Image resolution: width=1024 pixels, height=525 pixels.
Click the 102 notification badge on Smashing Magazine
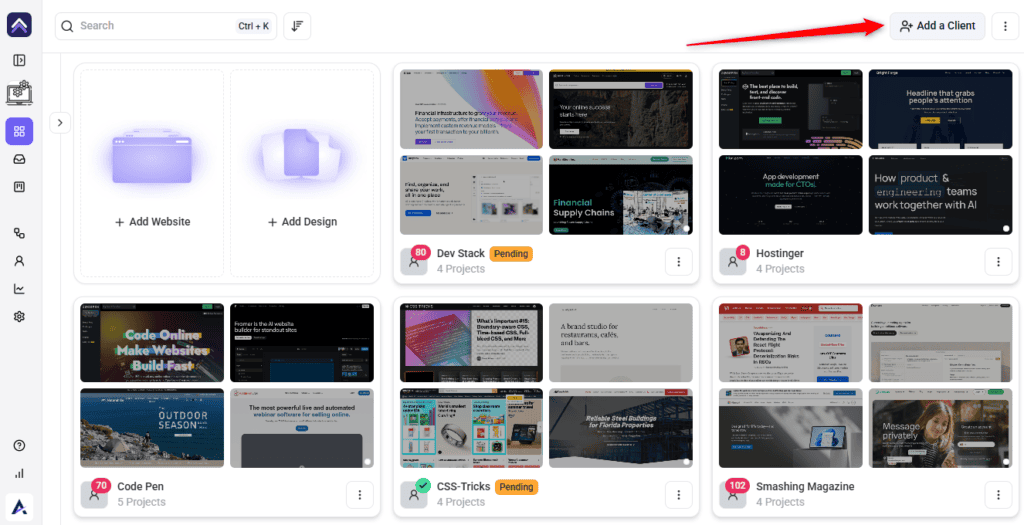point(738,486)
